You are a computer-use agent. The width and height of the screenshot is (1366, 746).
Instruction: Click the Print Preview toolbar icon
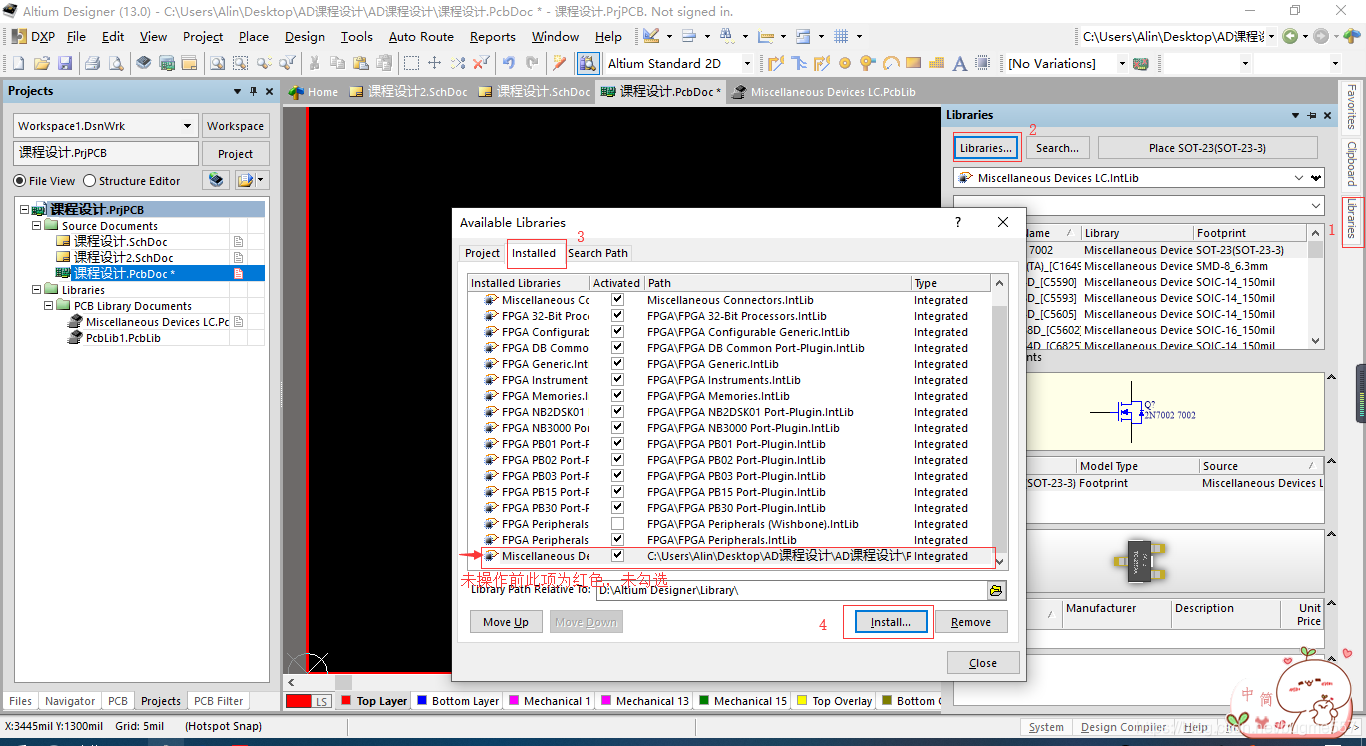(x=116, y=63)
